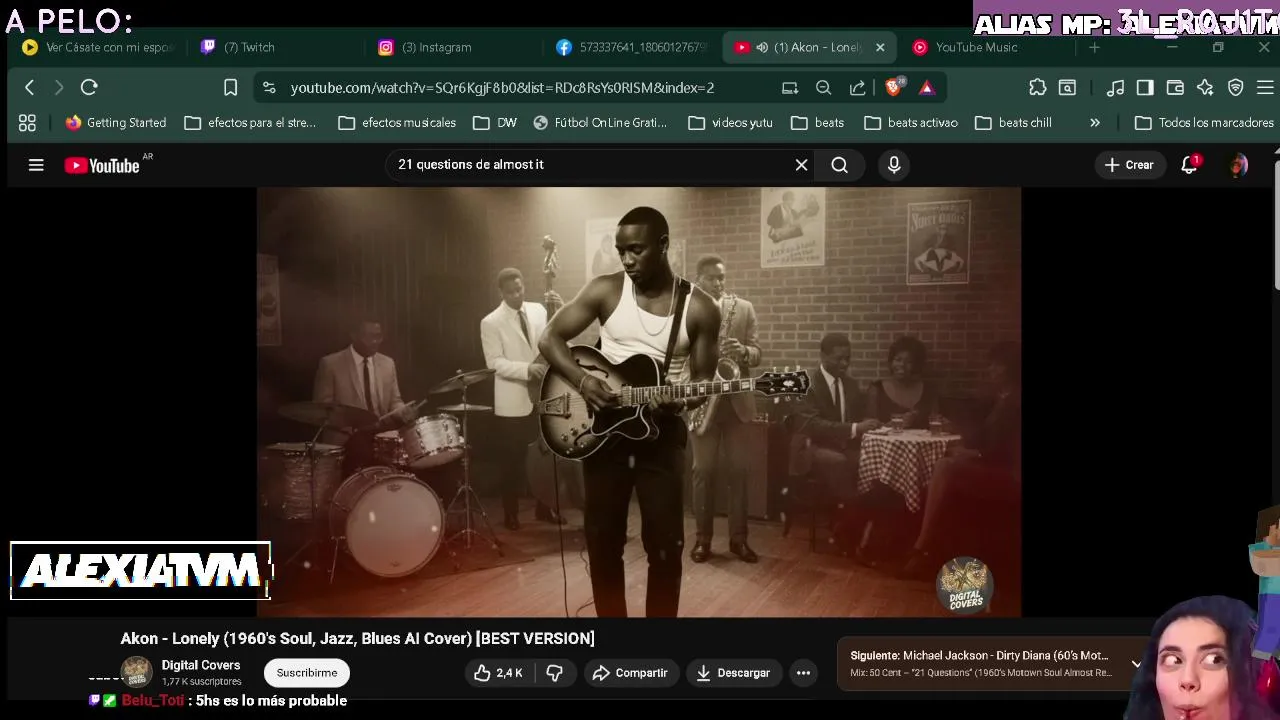Open the DW bookmark folder
The height and width of the screenshot is (720, 1280).
(x=495, y=123)
